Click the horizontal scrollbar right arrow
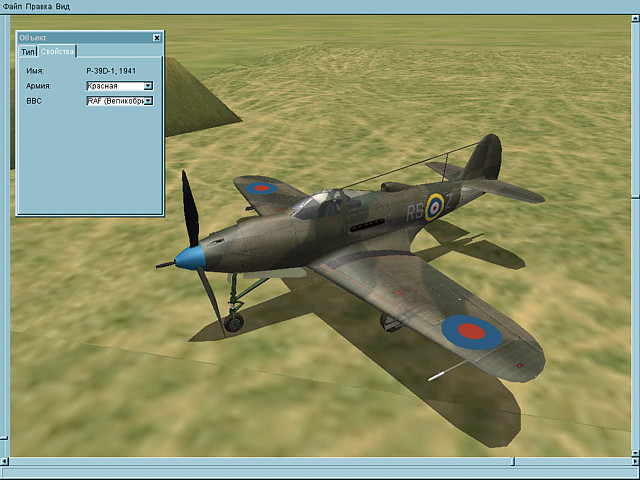 [636, 461]
